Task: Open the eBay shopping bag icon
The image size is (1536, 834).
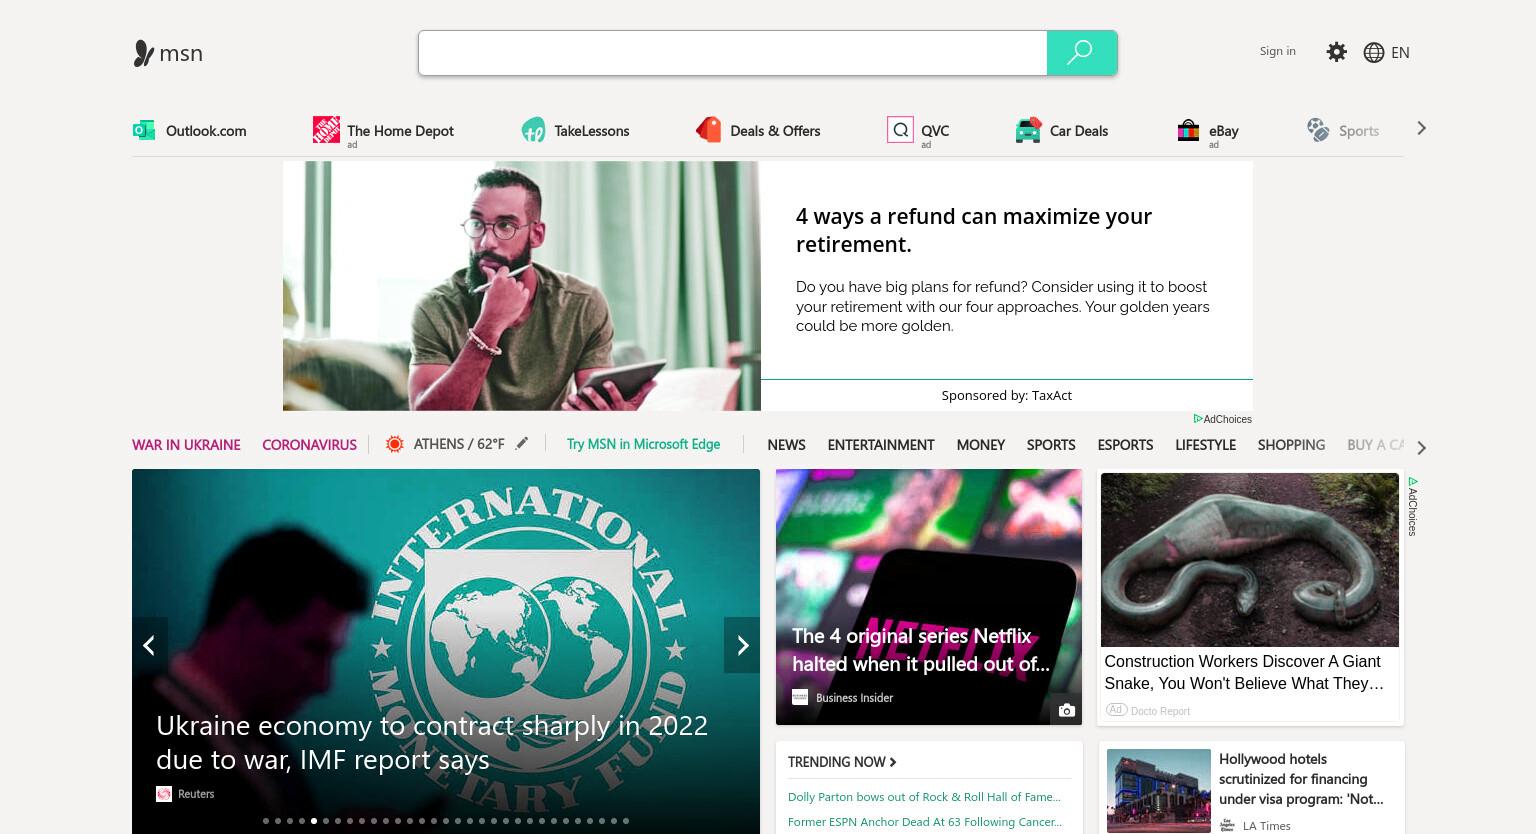Action: [1188, 130]
